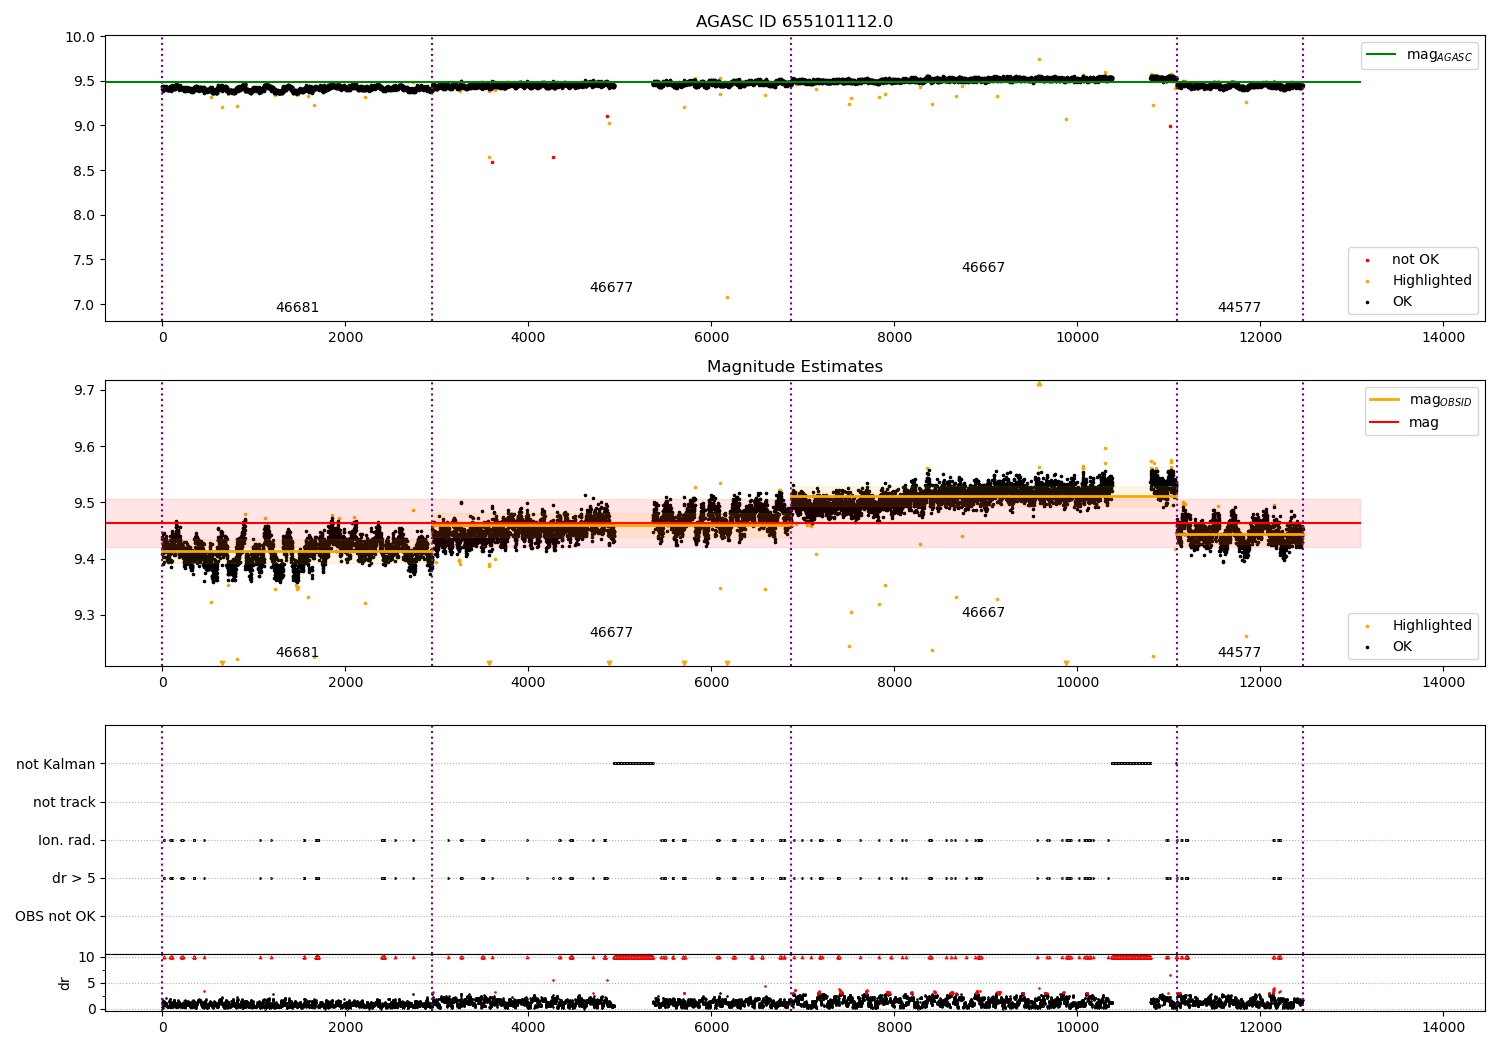1500x1050 pixels.
Task: Click the 7.0 y-axis tick of top plot
Action: [x=85, y=305]
